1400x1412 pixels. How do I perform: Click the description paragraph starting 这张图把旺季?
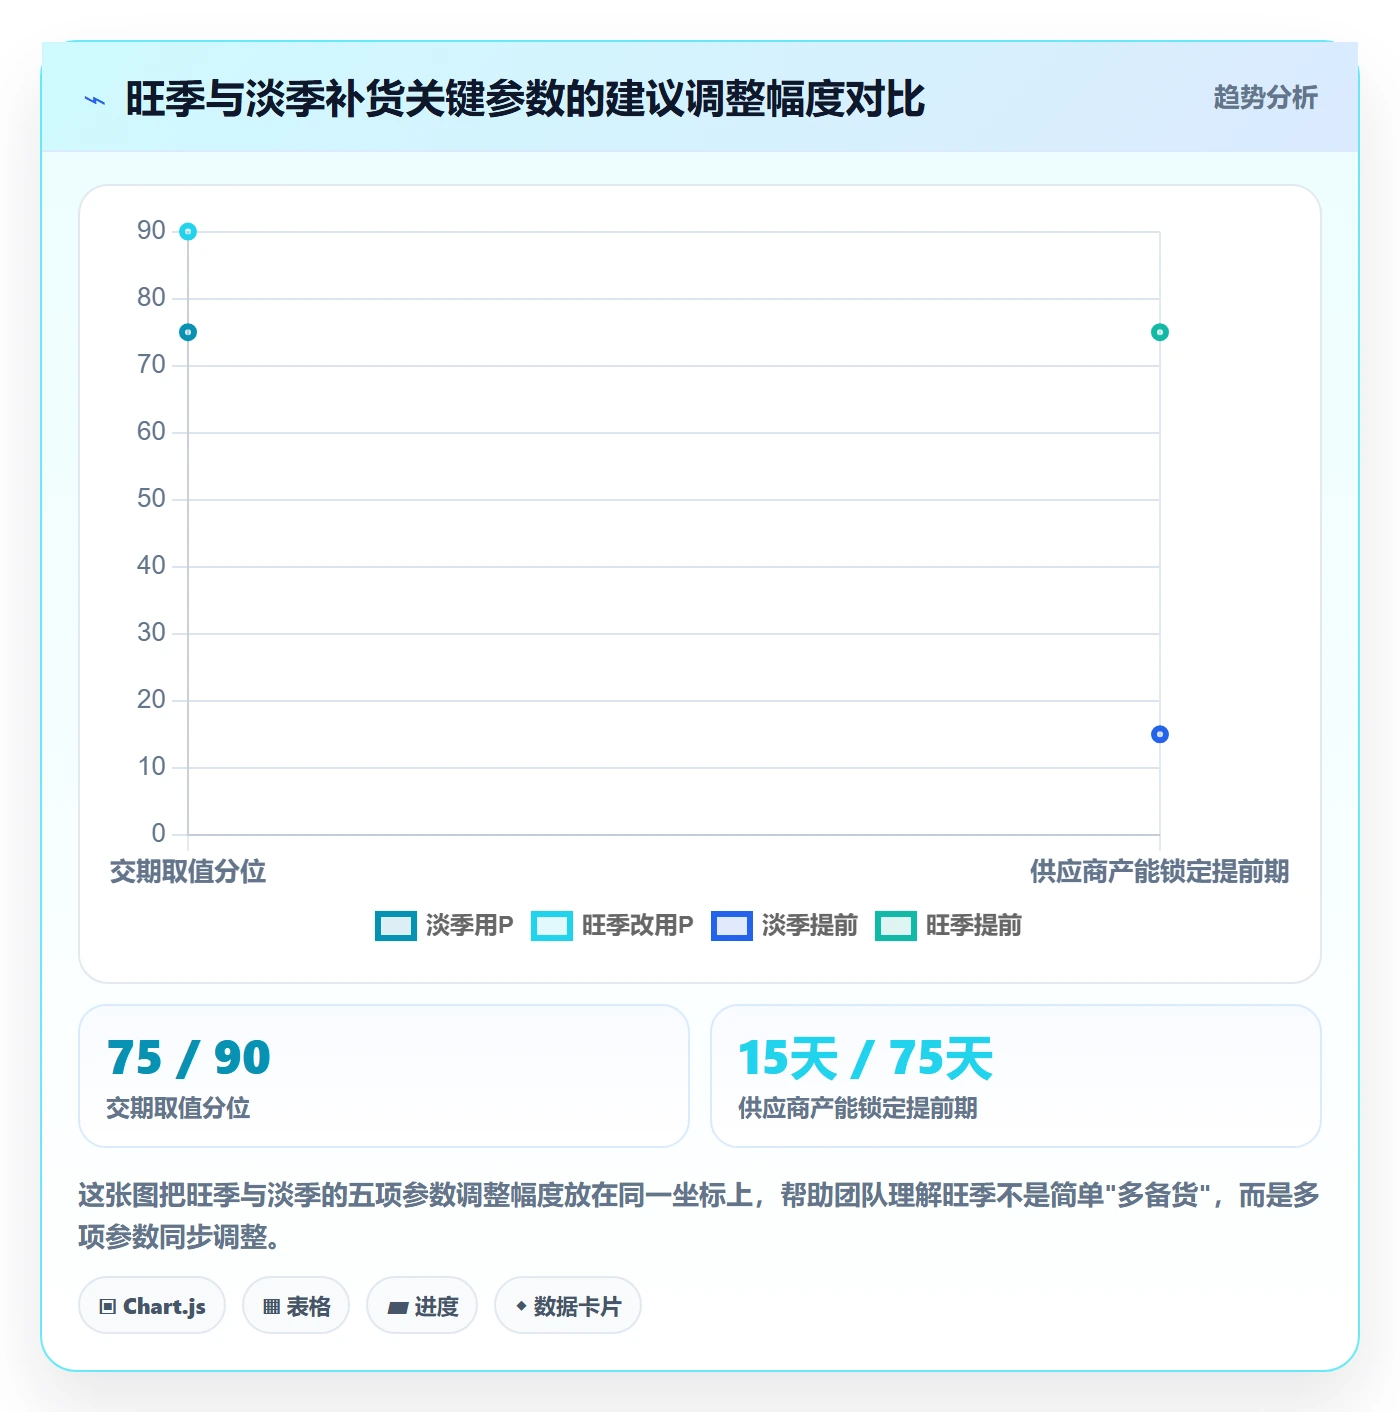click(x=699, y=1216)
